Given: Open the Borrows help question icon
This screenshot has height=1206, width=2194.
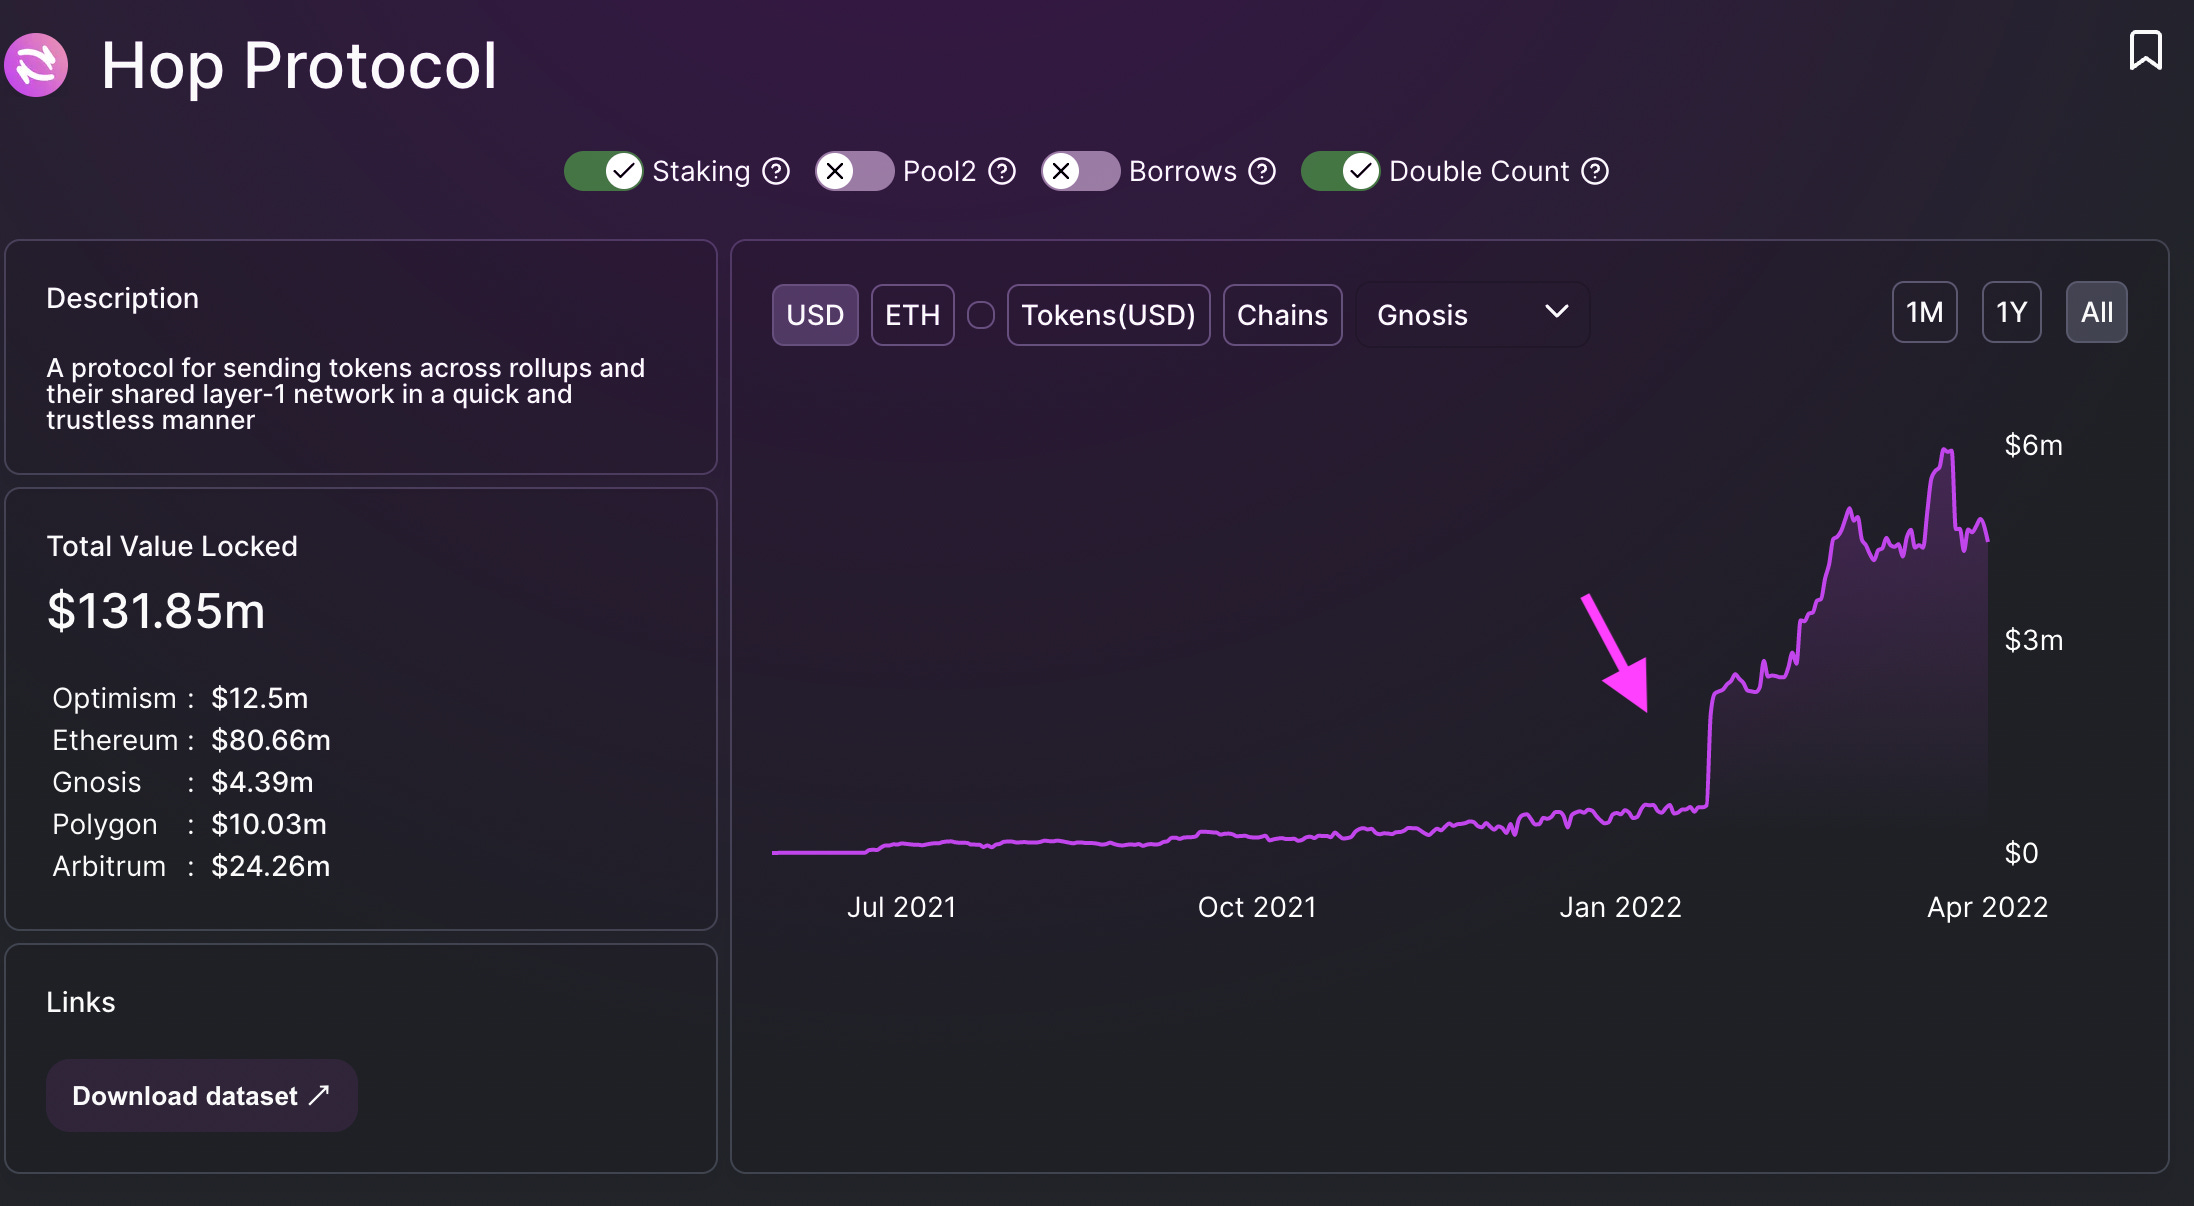Looking at the screenshot, I should [1263, 172].
